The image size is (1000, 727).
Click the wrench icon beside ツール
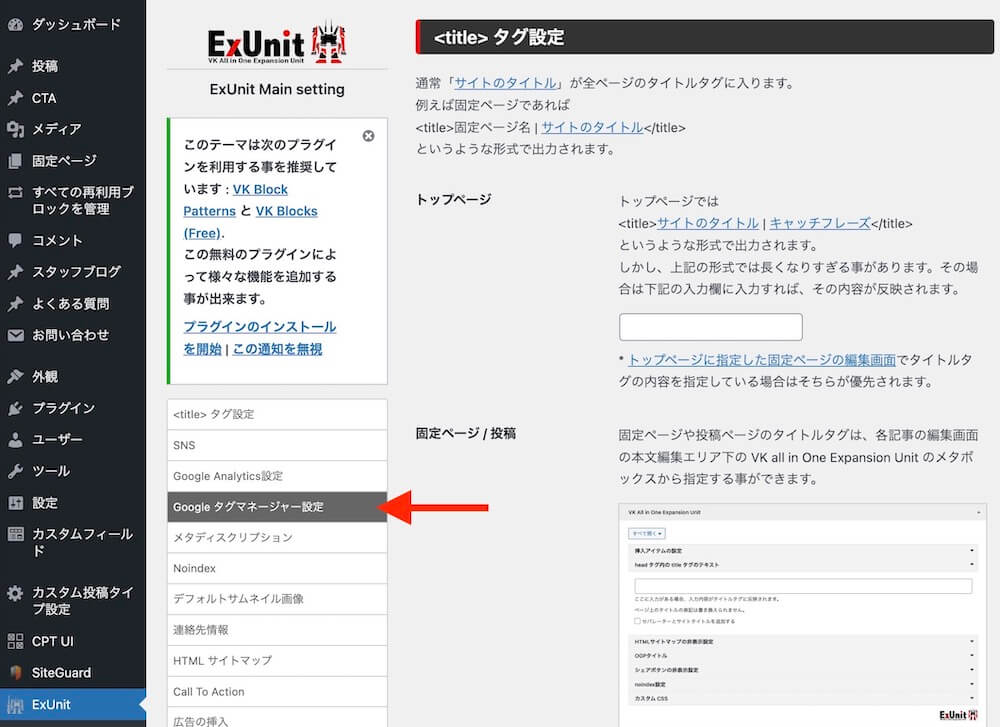(15, 471)
